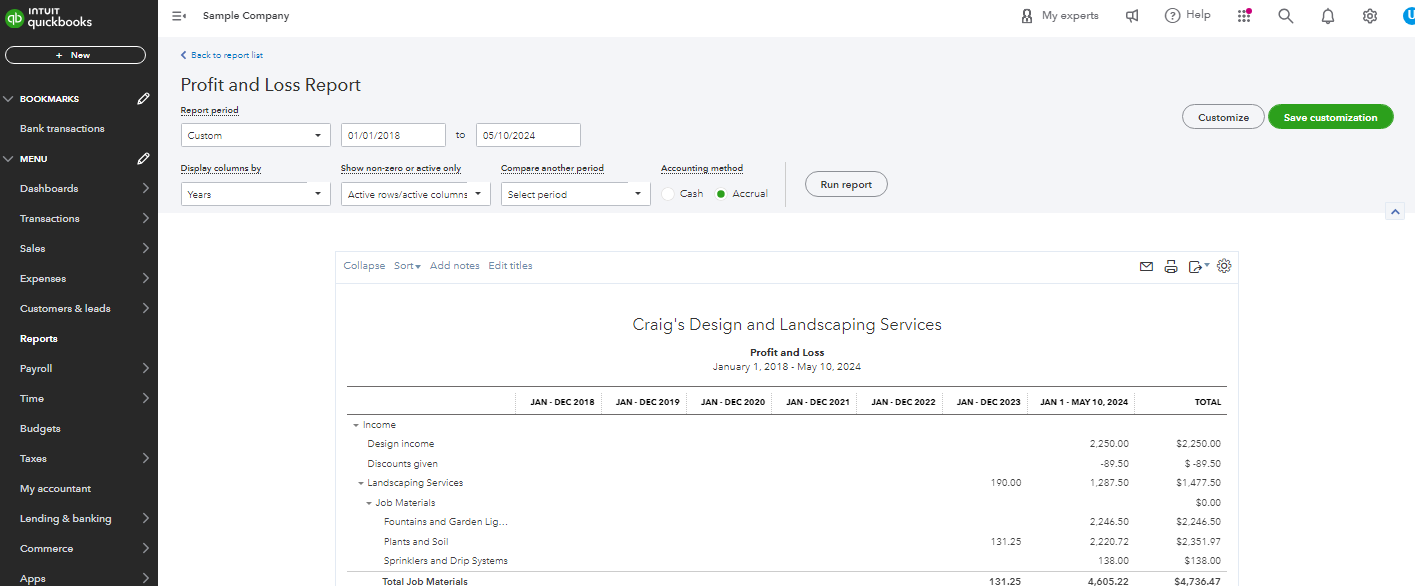Click Sprinklers and Drip Systems row label

[445, 561]
